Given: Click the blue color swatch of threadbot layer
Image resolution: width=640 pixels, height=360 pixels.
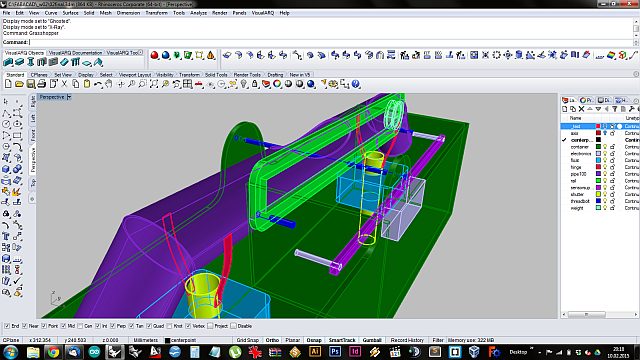Looking at the screenshot, I should coord(598,201).
